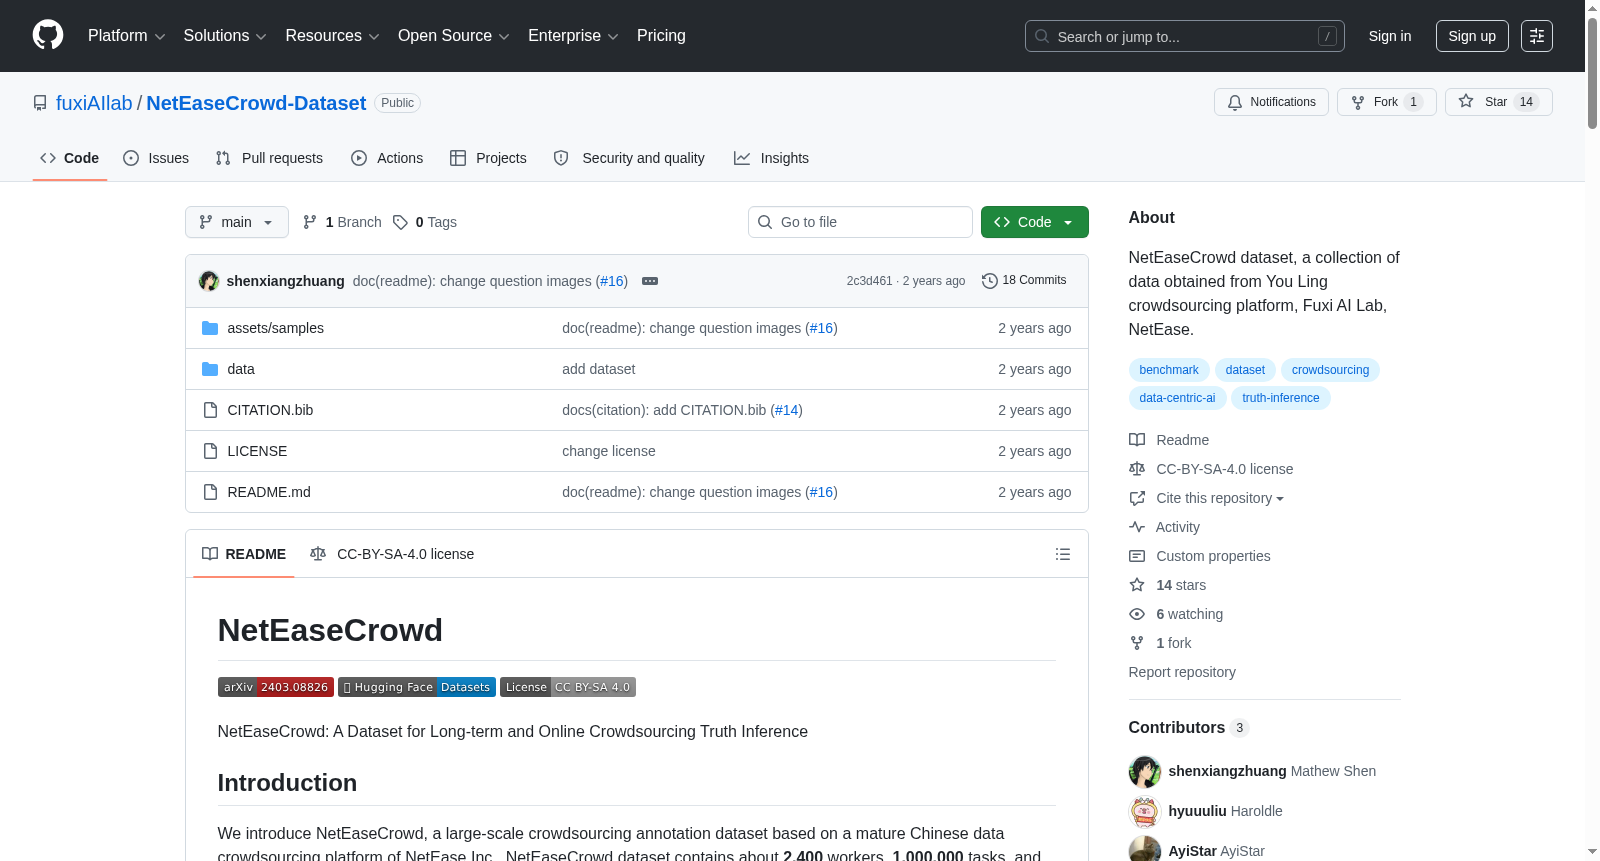Viewport: 1600px width, 861px height.
Task: View the 6 watching link
Action: pos(1176,614)
